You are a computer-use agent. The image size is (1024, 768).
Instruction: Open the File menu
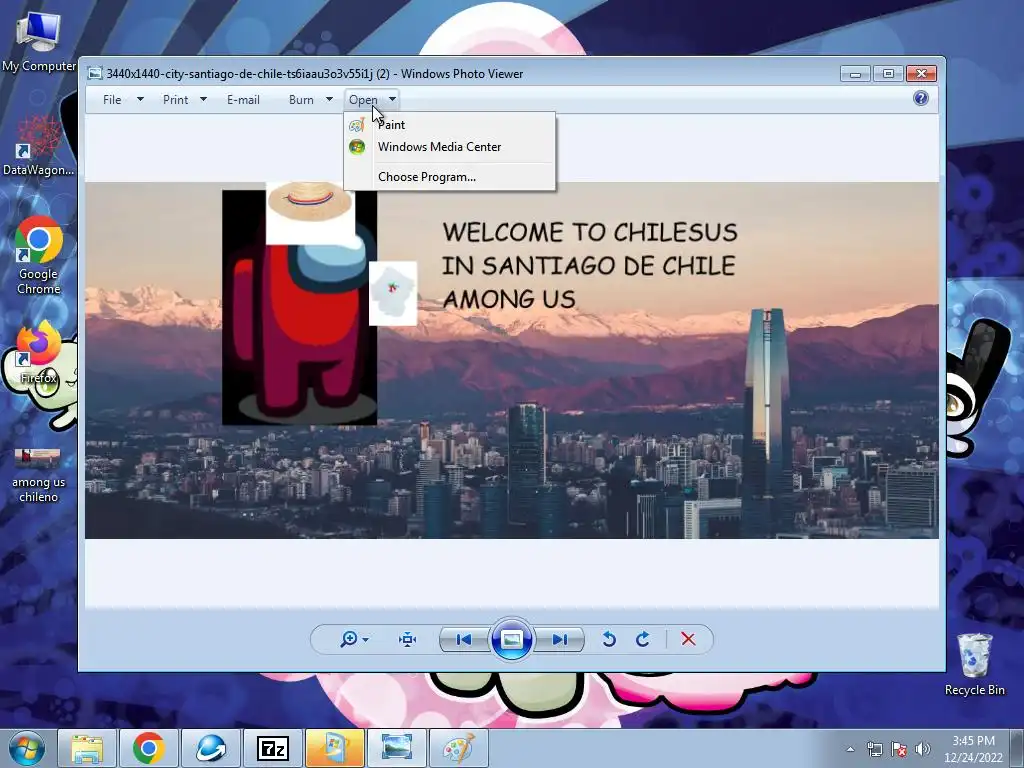tap(112, 100)
